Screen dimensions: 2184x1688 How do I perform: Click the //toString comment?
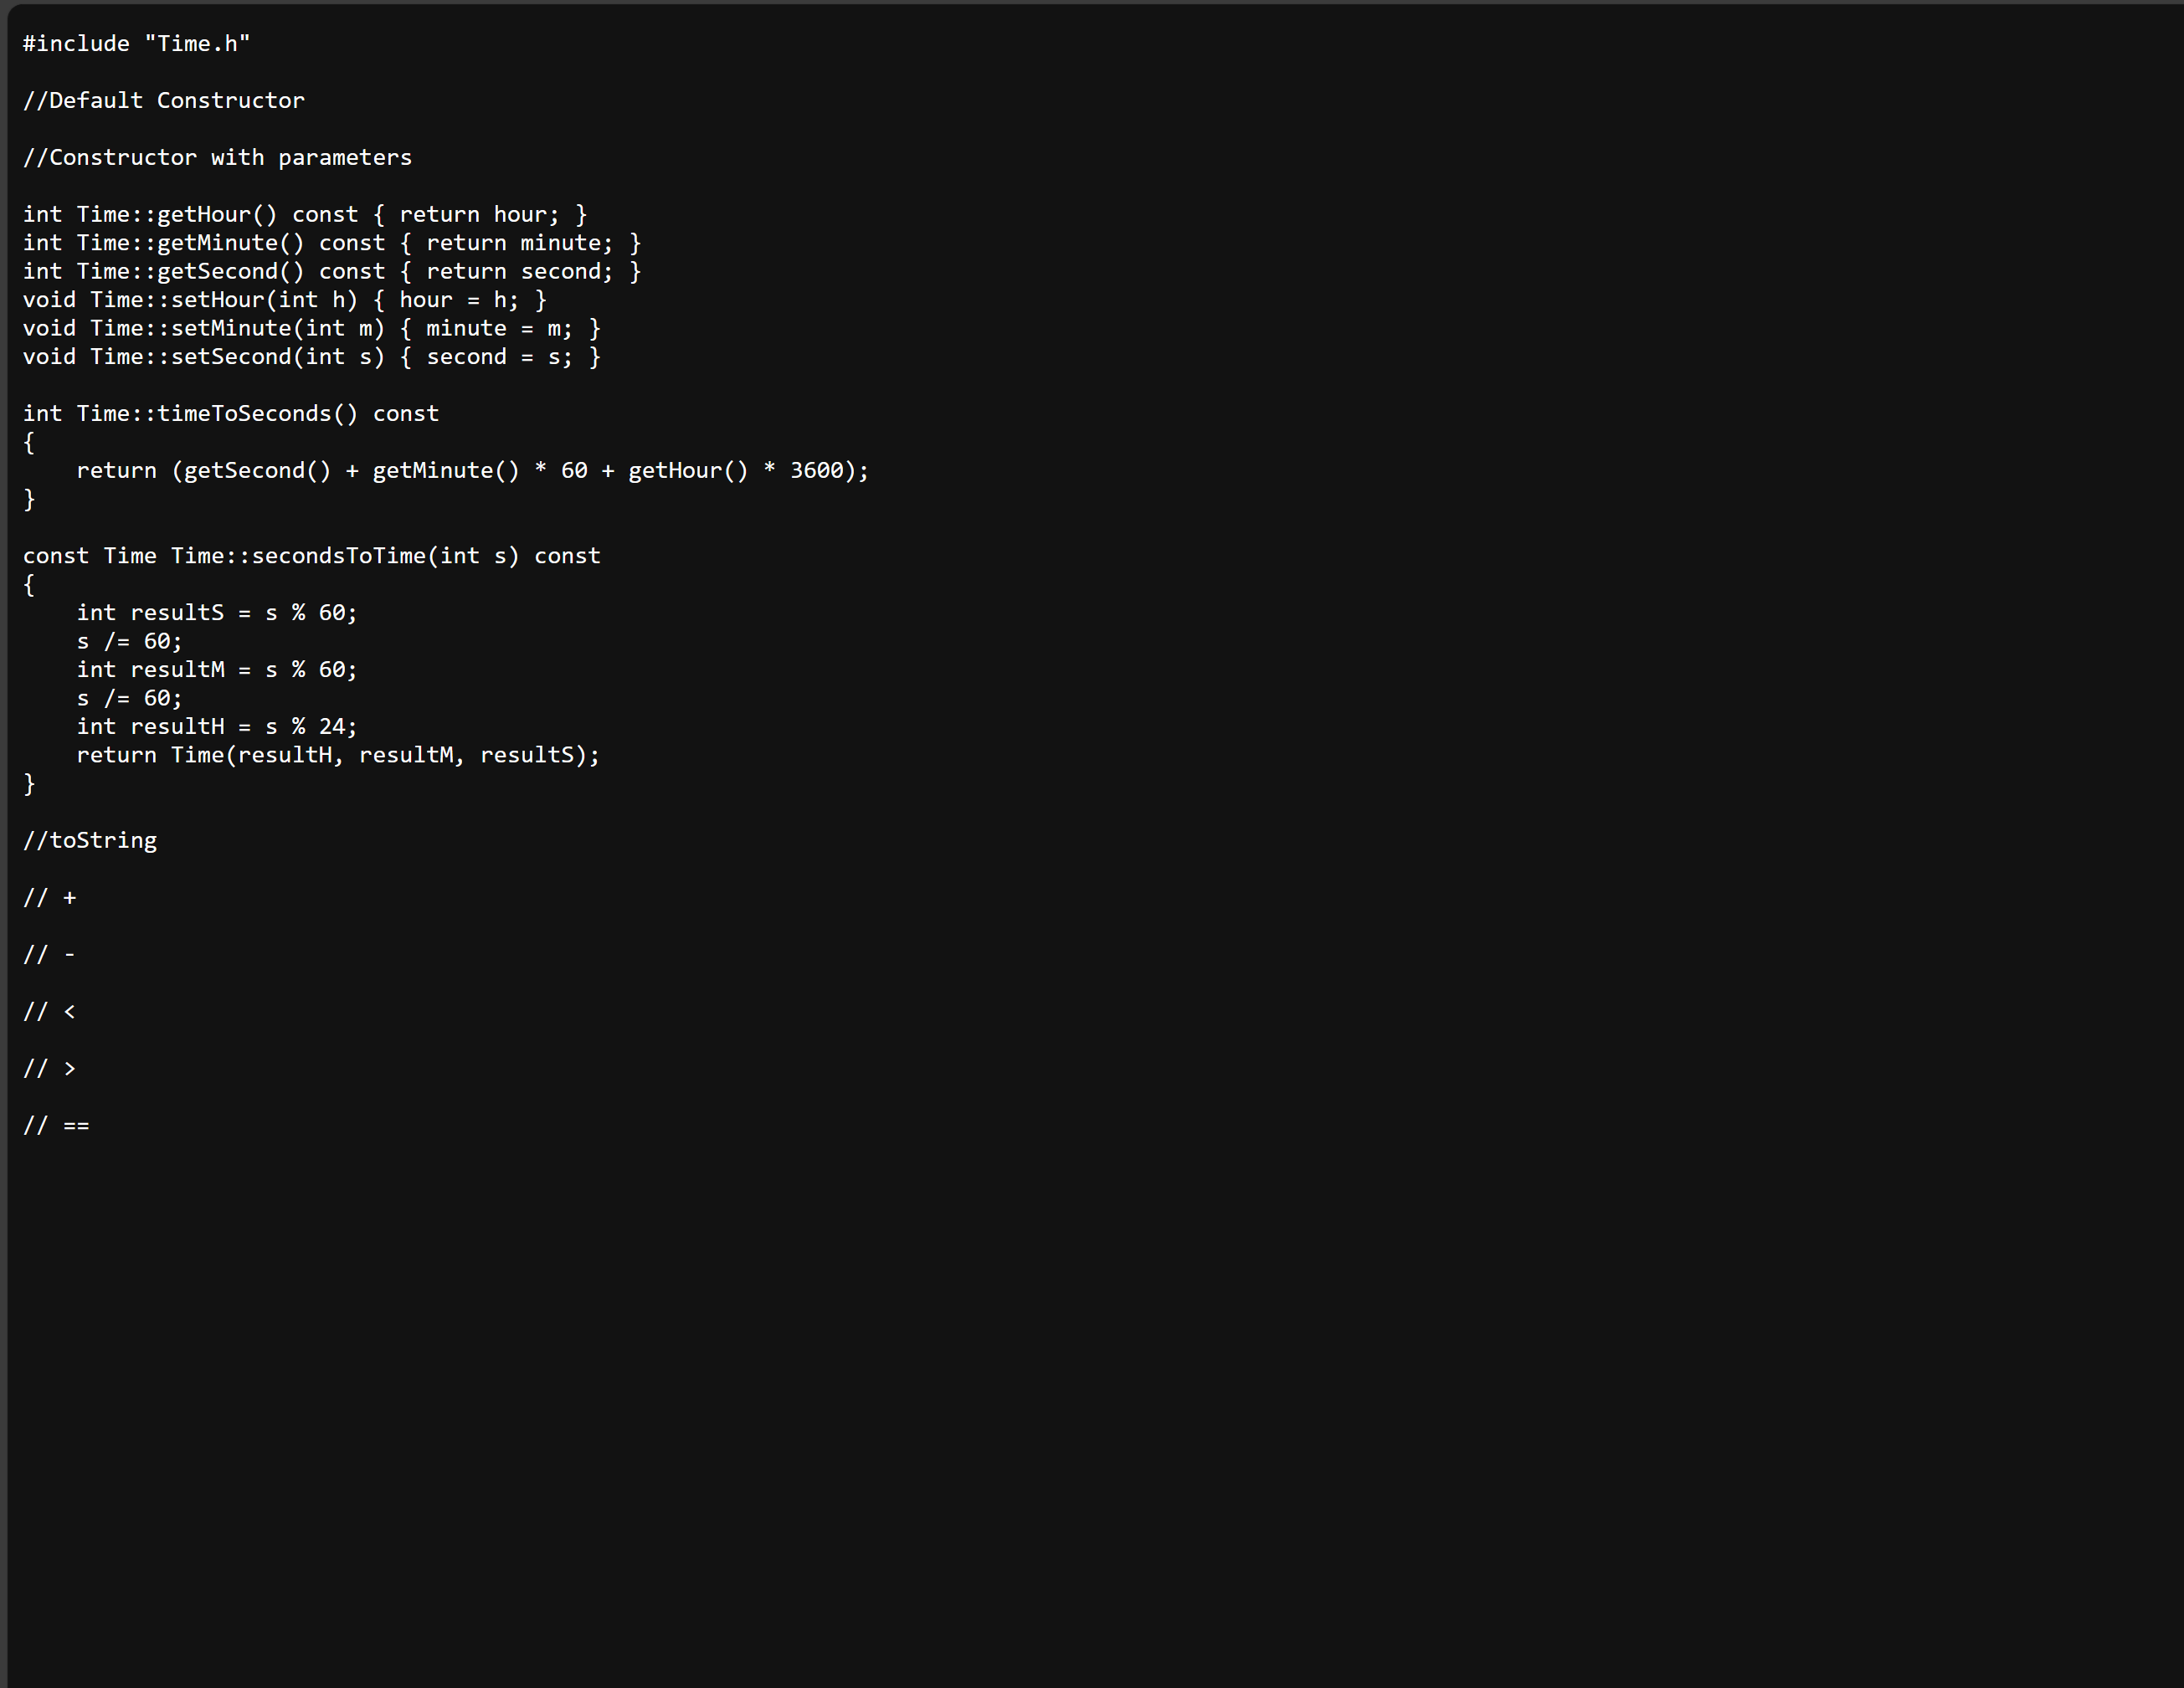[x=90, y=841]
